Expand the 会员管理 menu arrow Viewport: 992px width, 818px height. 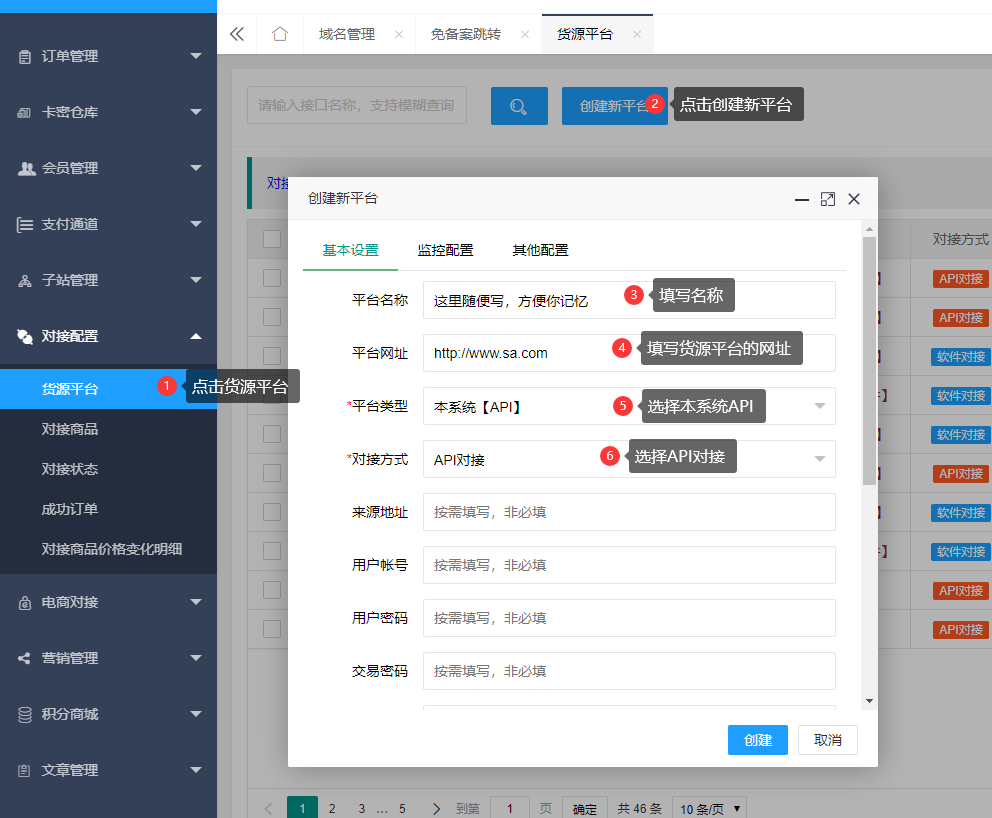click(x=196, y=168)
